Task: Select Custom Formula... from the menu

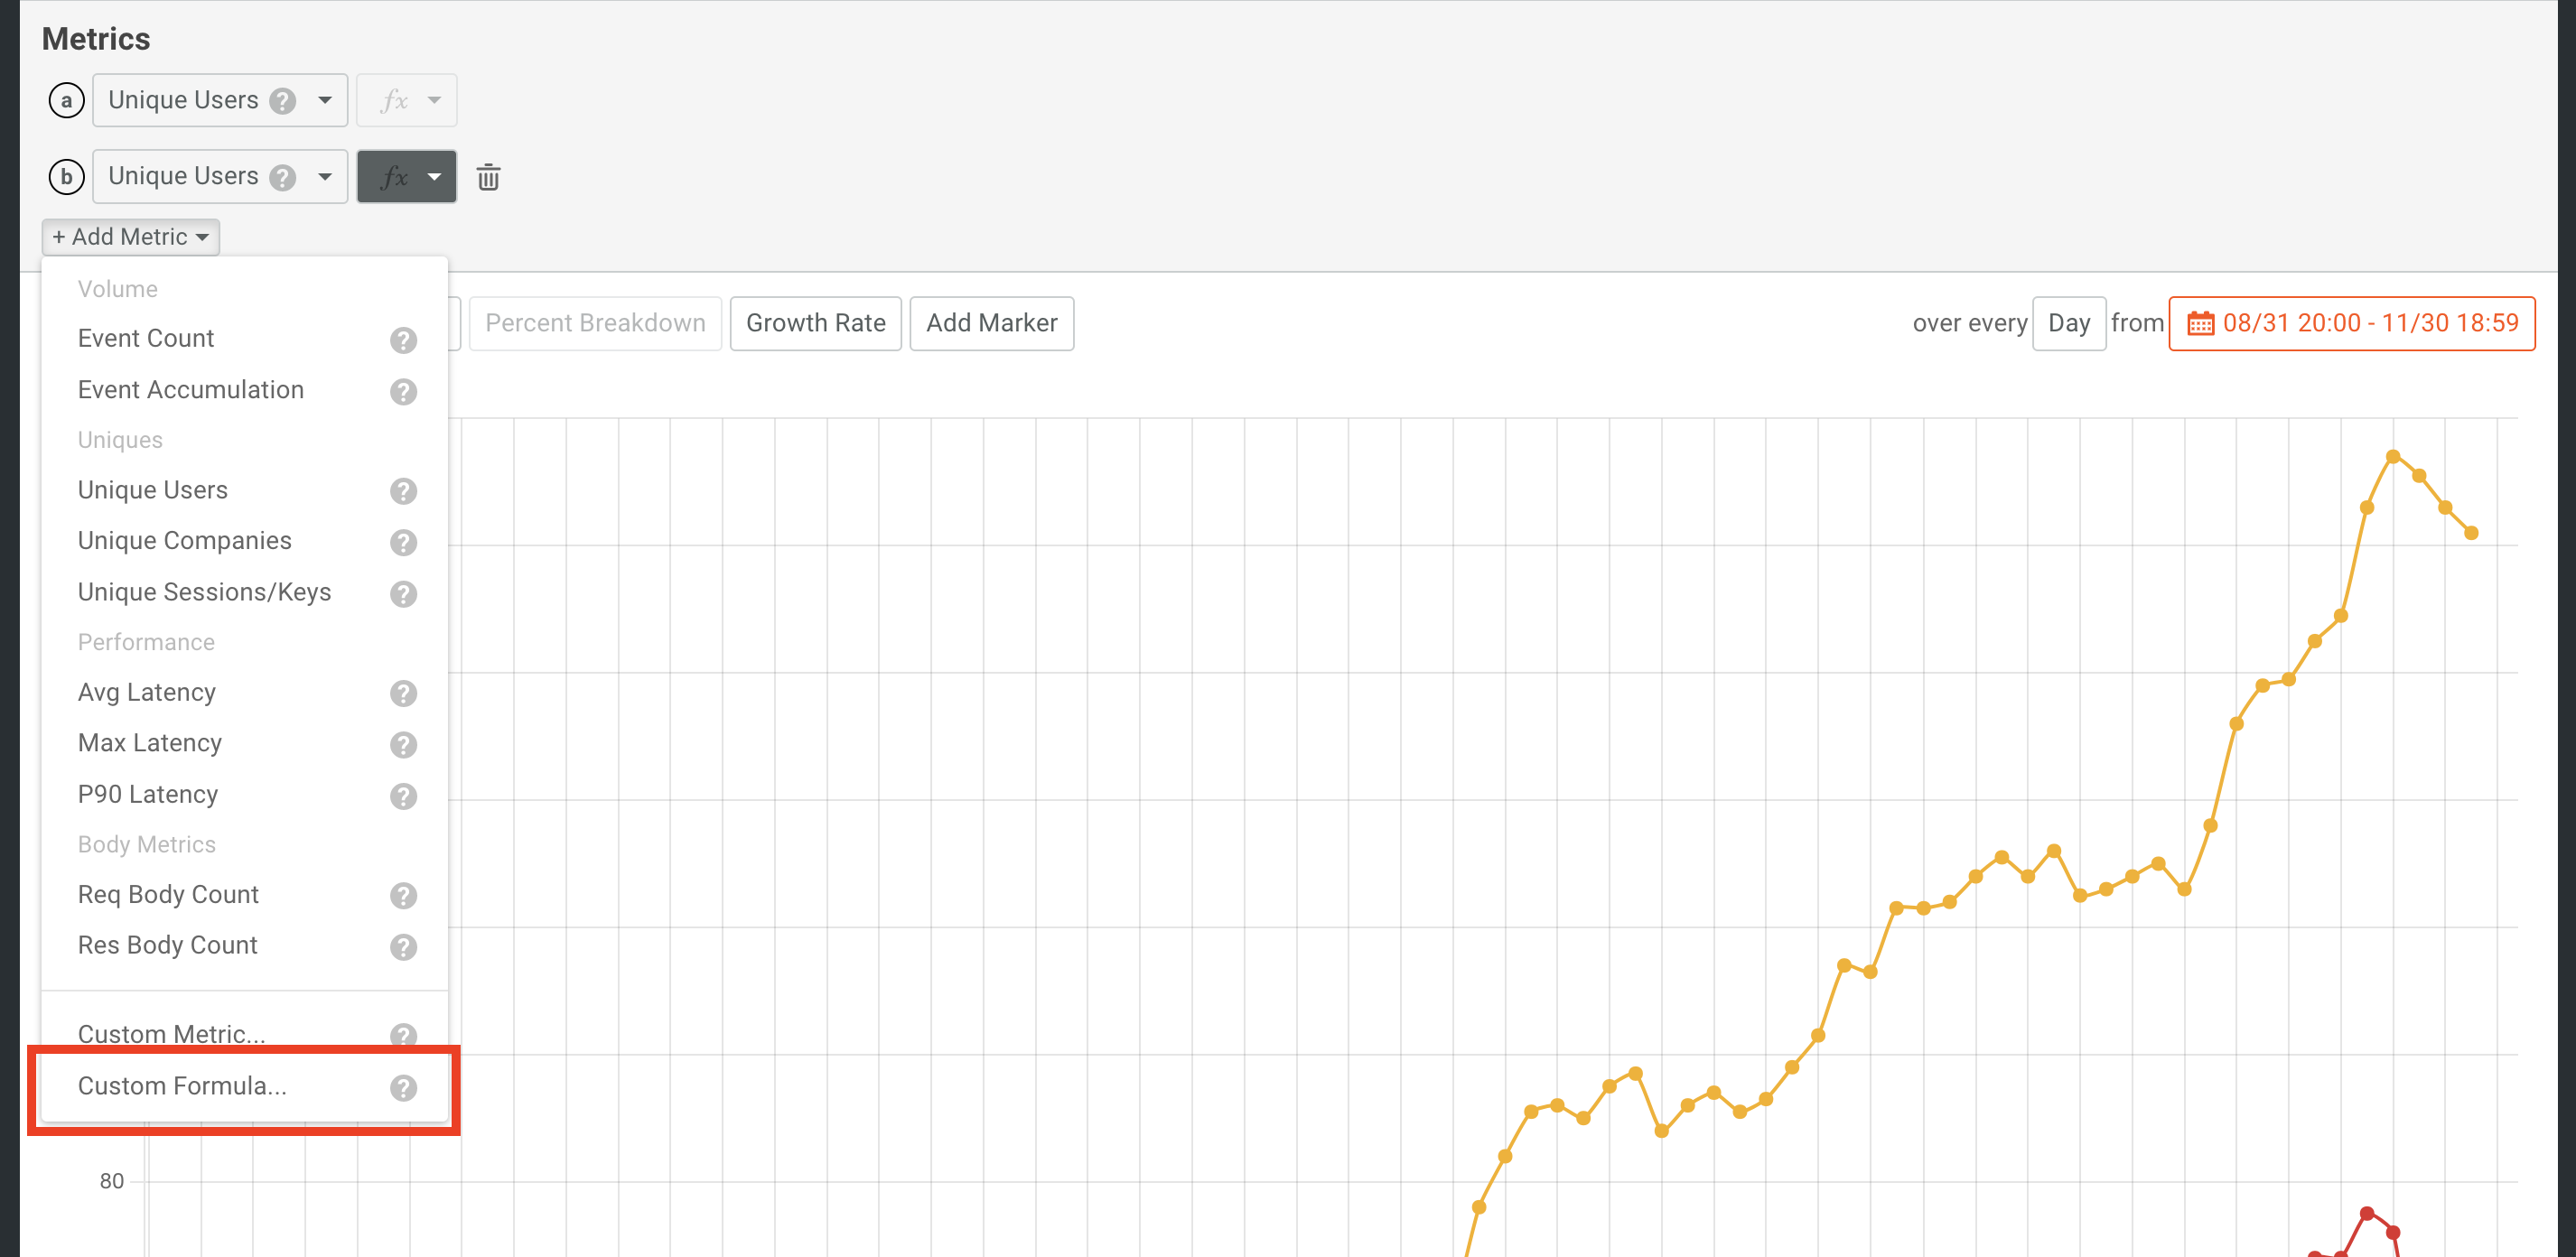Action: point(182,1086)
